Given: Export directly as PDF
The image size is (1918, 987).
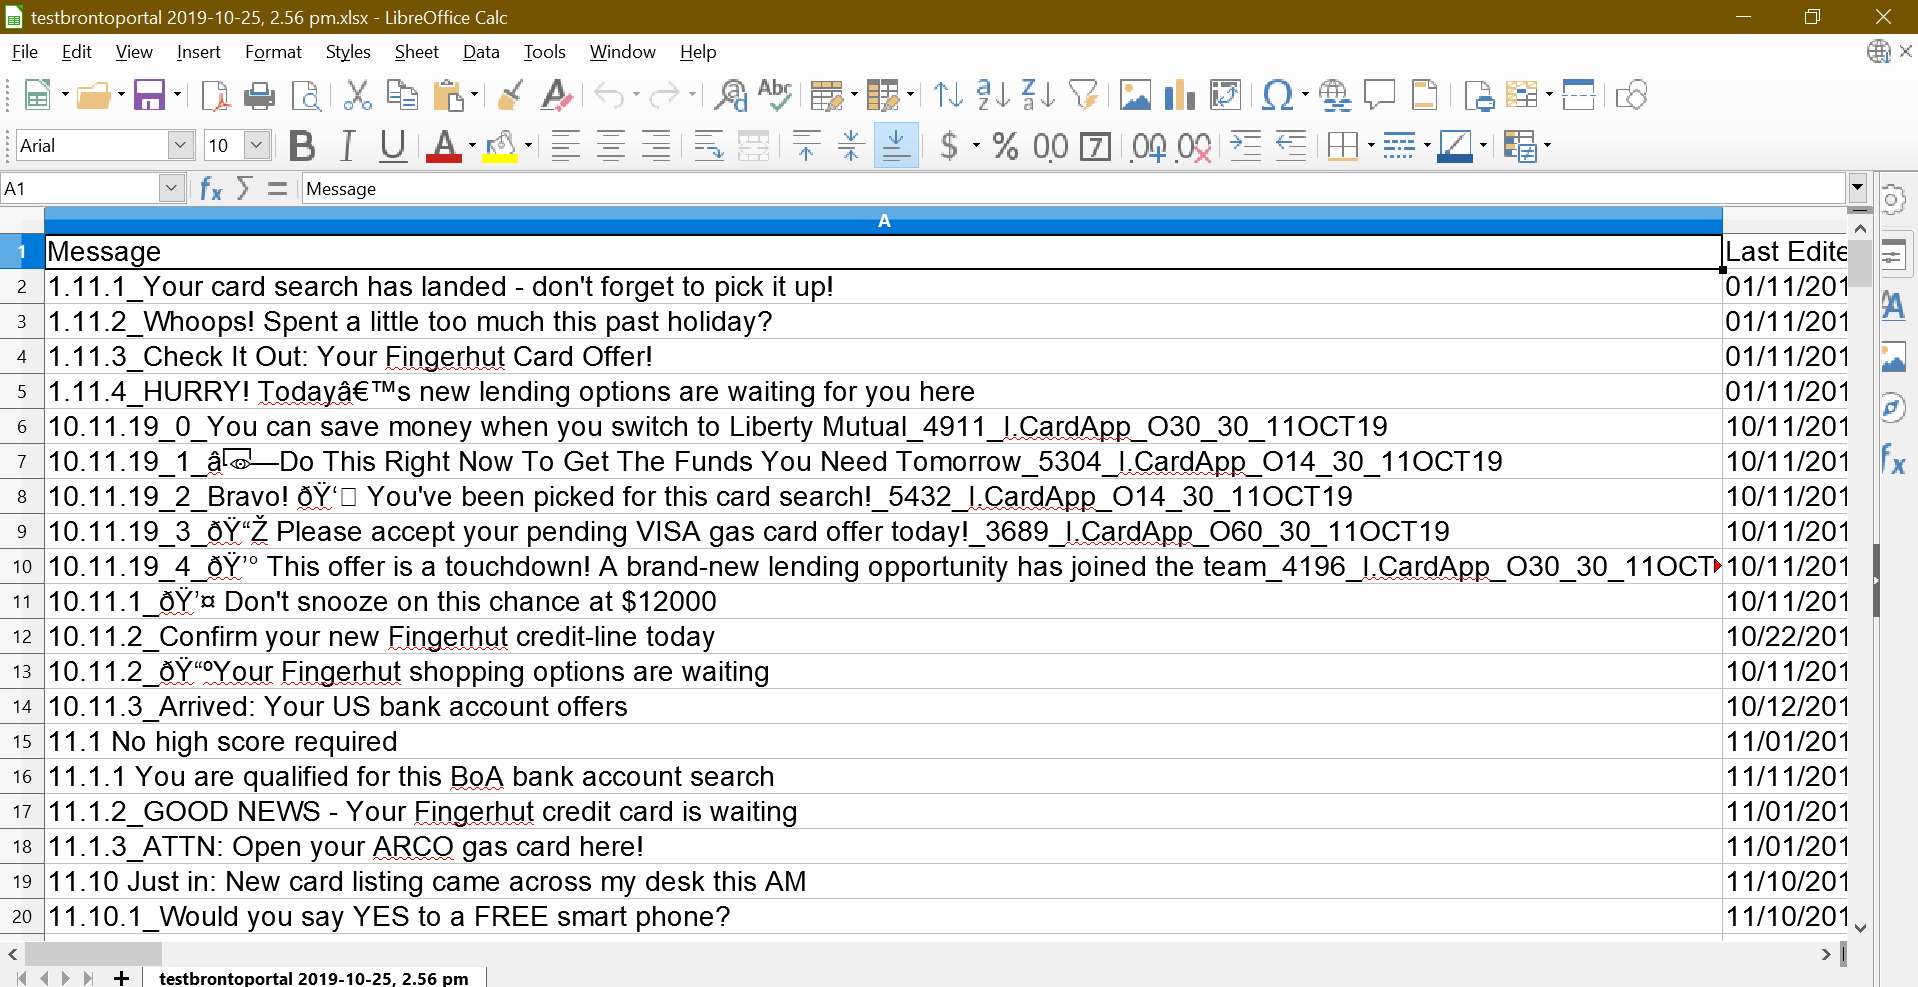Looking at the screenshot, I should [216, 95].
